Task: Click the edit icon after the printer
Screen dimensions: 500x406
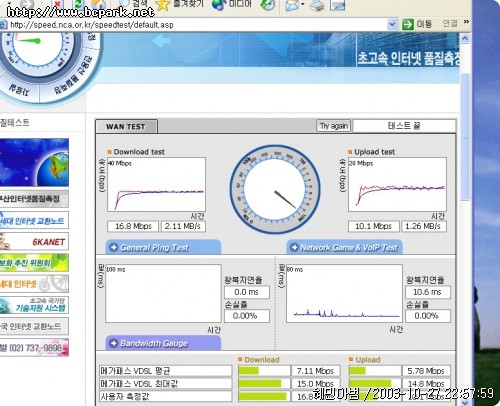Action: click(x=337, y=5)
